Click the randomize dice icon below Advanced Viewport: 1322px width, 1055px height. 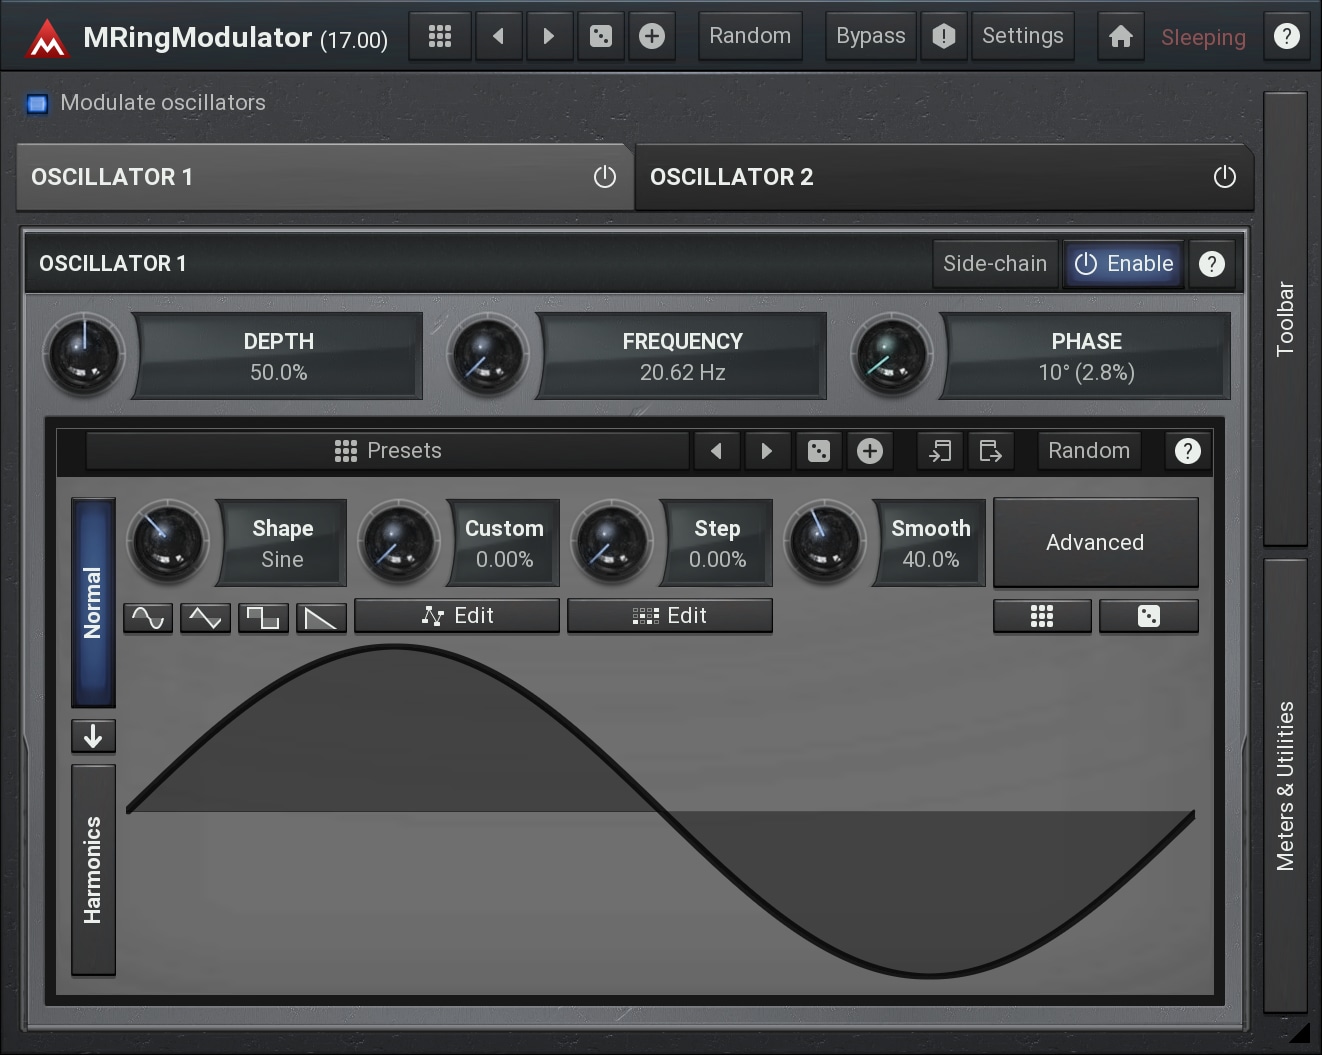1148,616
